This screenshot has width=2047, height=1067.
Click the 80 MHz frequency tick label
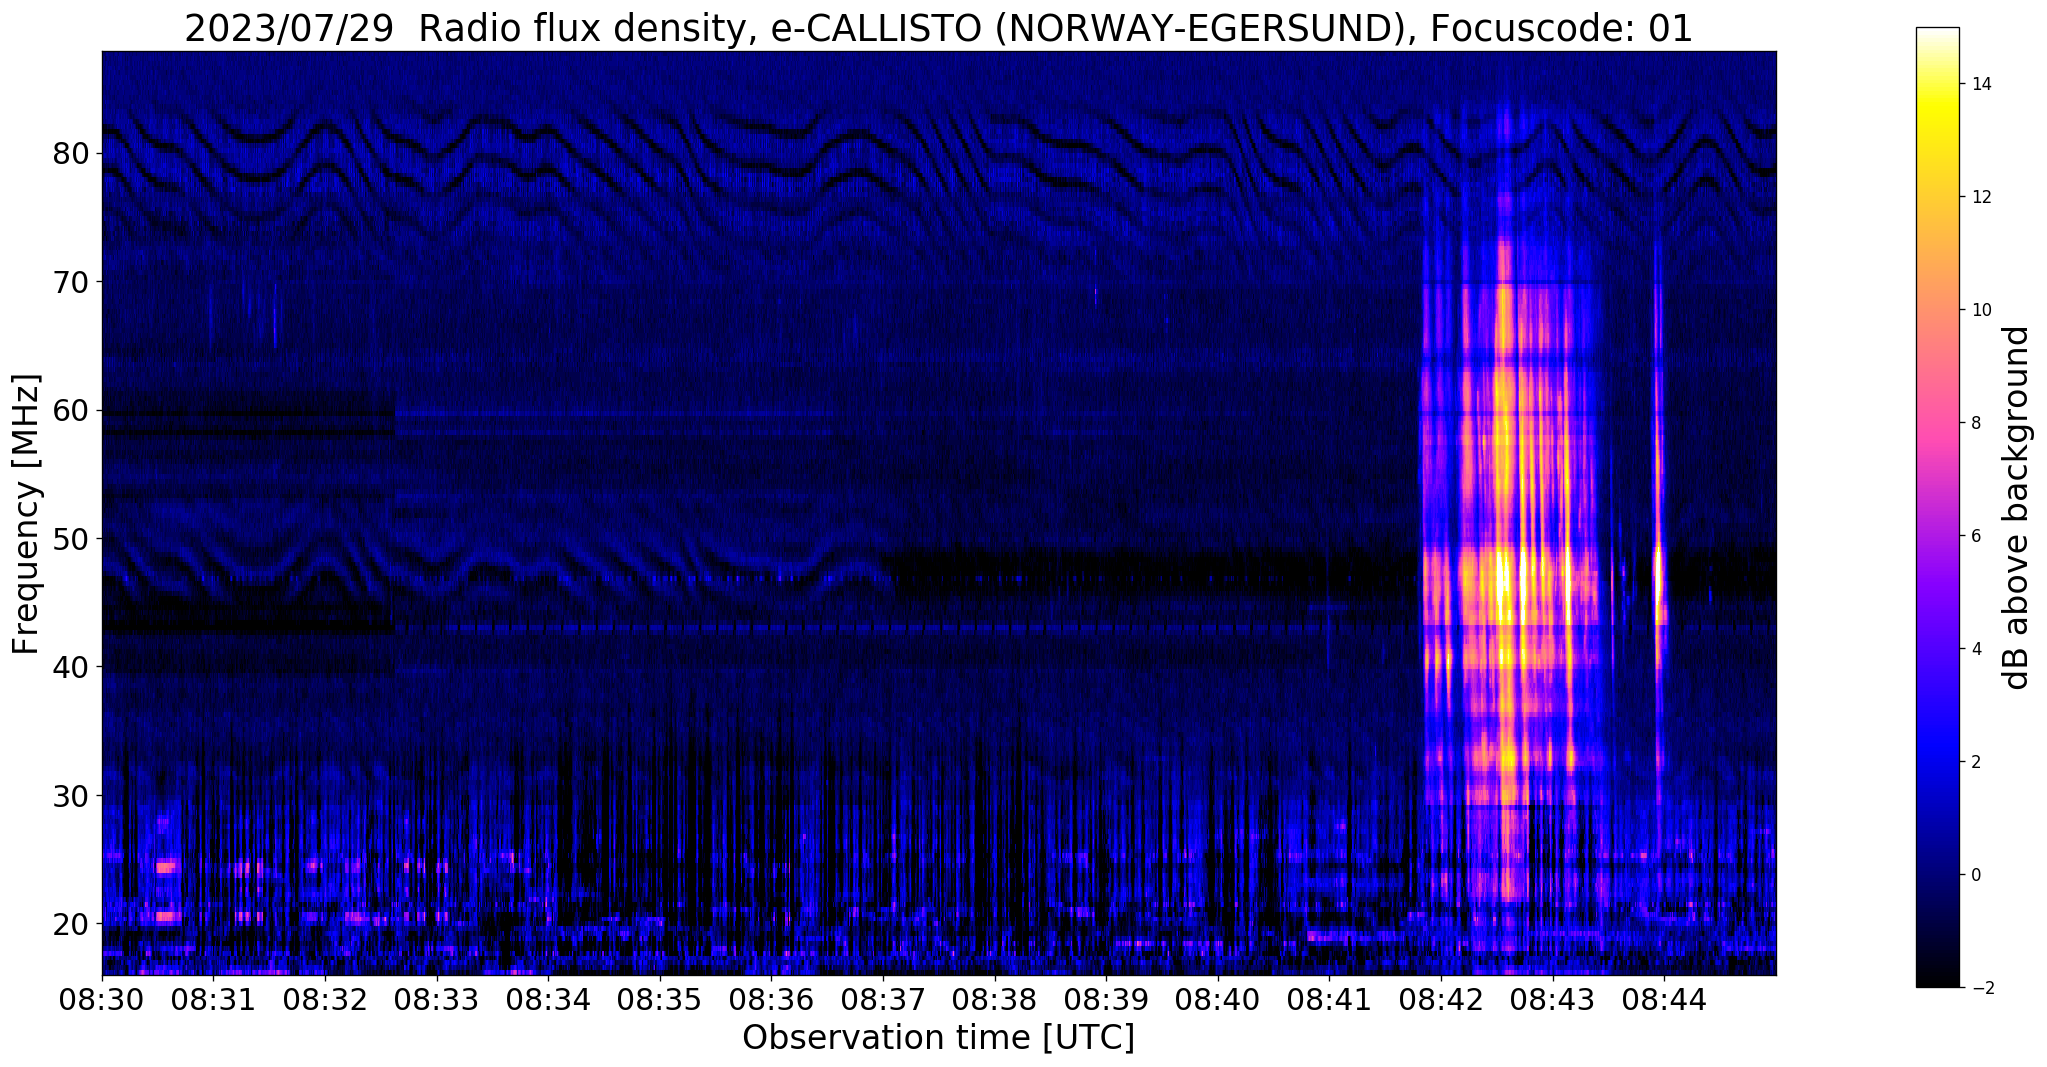tap(72, 154)
